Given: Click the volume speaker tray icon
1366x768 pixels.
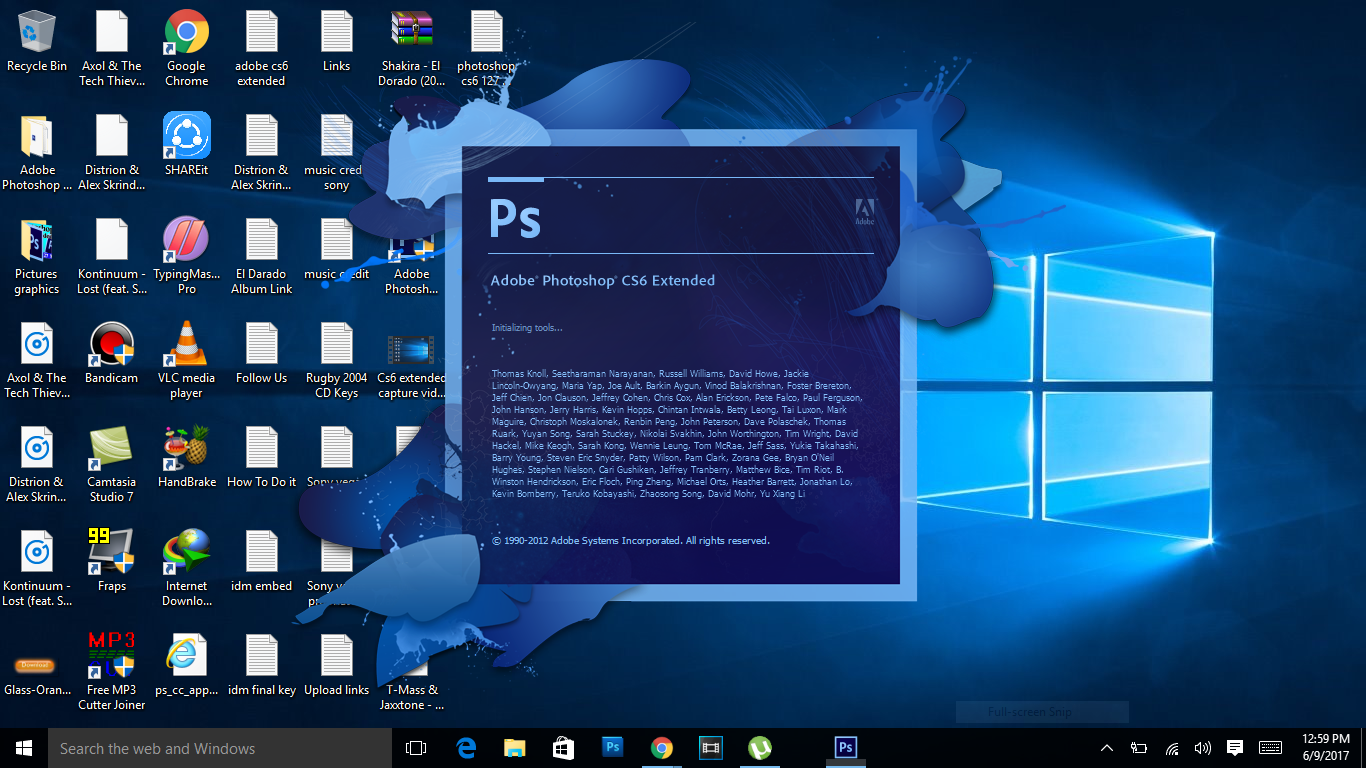Looking at the screenshot, I should (1203, 748).
